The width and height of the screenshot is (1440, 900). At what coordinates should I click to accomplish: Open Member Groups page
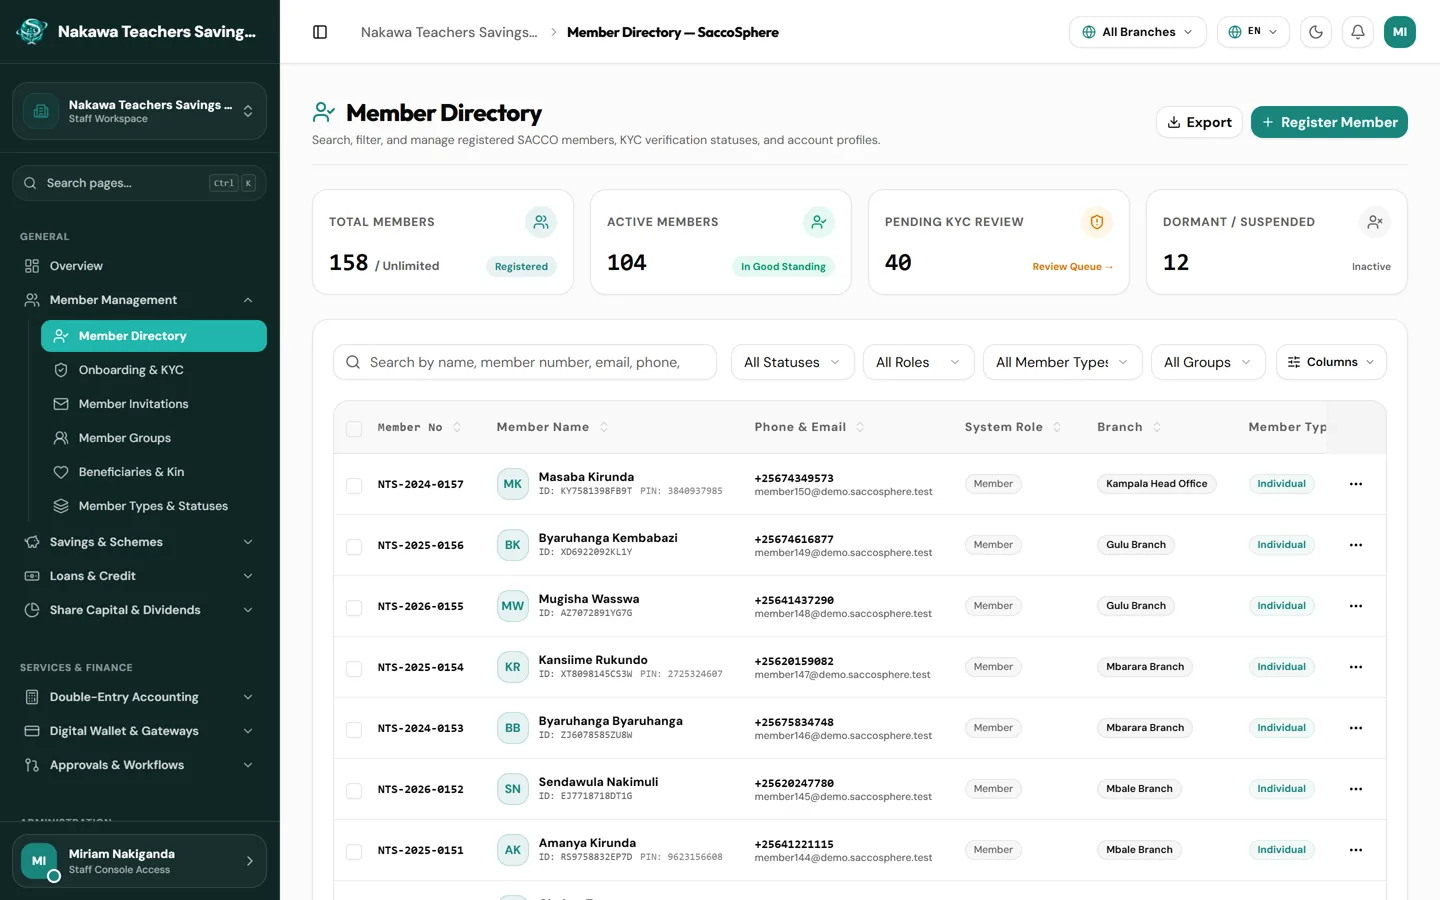pos(154,438)
